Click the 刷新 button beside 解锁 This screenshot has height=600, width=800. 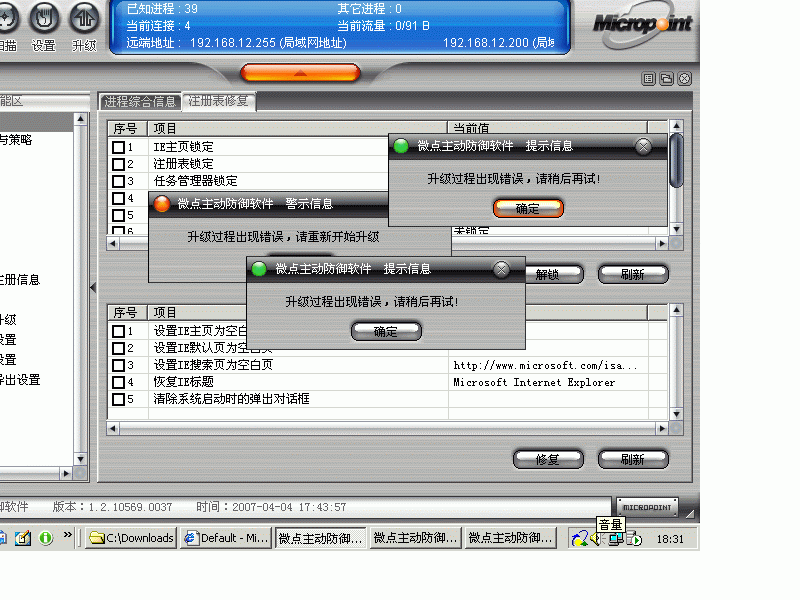click(633, 274)
